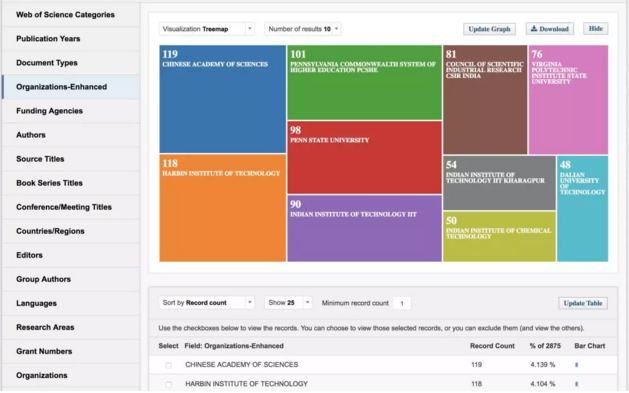Hide the treemap with the Hide button
The height and width of the screenshot is (393, 629).
[596, 29]
